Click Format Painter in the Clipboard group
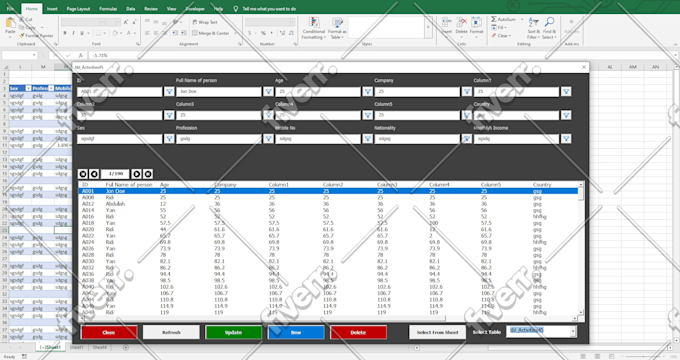 [37, 36]
